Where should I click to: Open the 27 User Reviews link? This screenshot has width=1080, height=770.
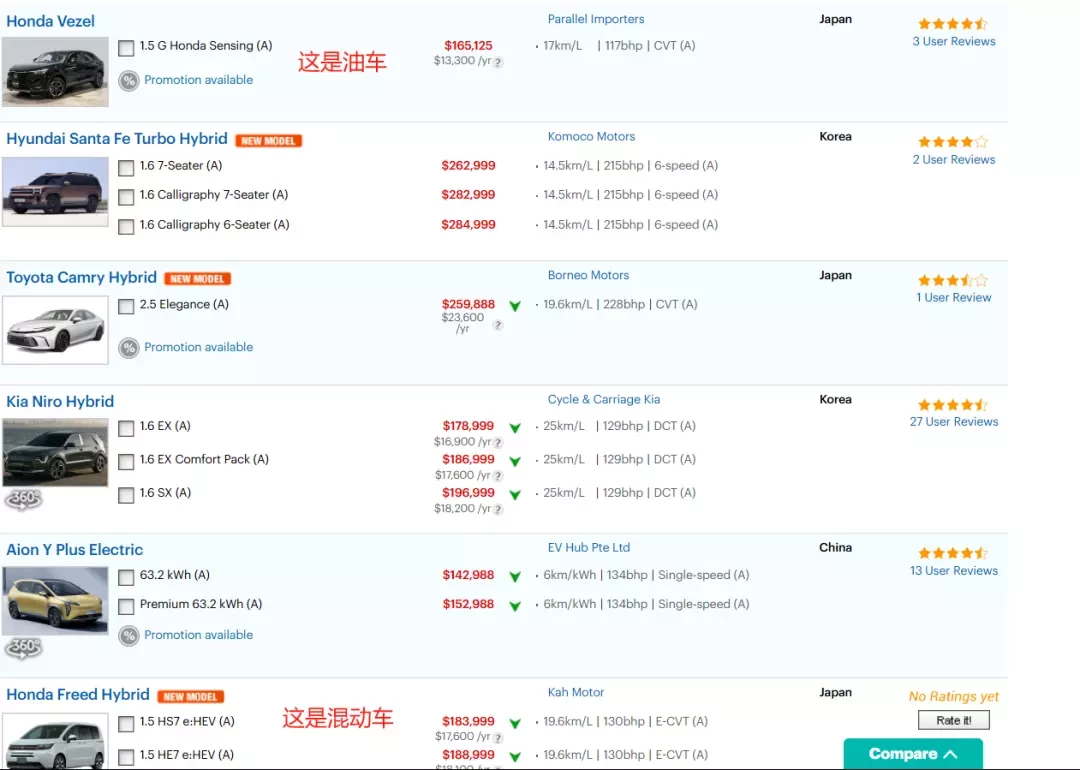coord(954,422)
